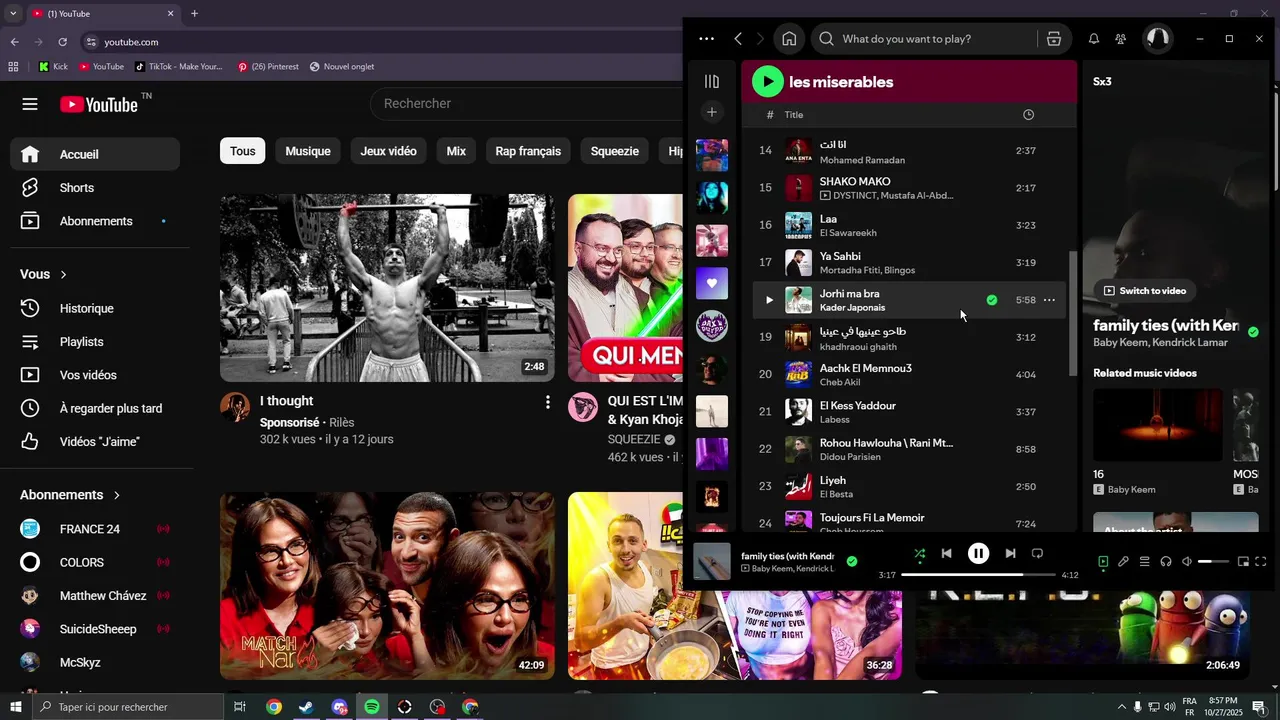Sort the playlist by Title column

click(x=794, y=115)
